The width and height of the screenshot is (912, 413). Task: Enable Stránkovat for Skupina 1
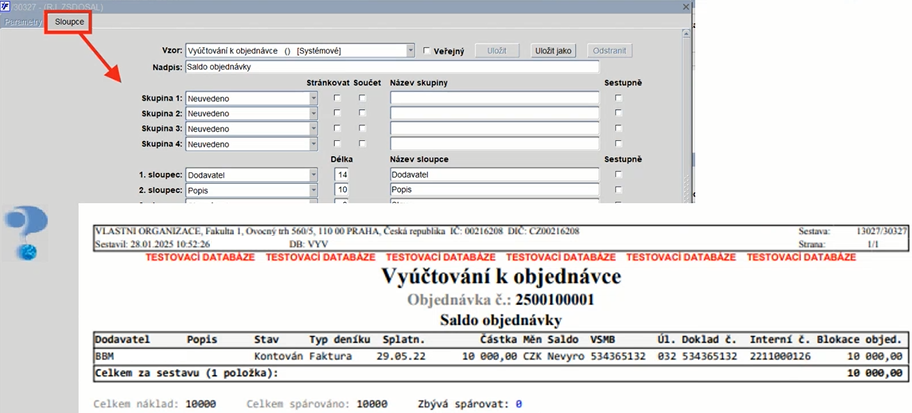[337, 98]
